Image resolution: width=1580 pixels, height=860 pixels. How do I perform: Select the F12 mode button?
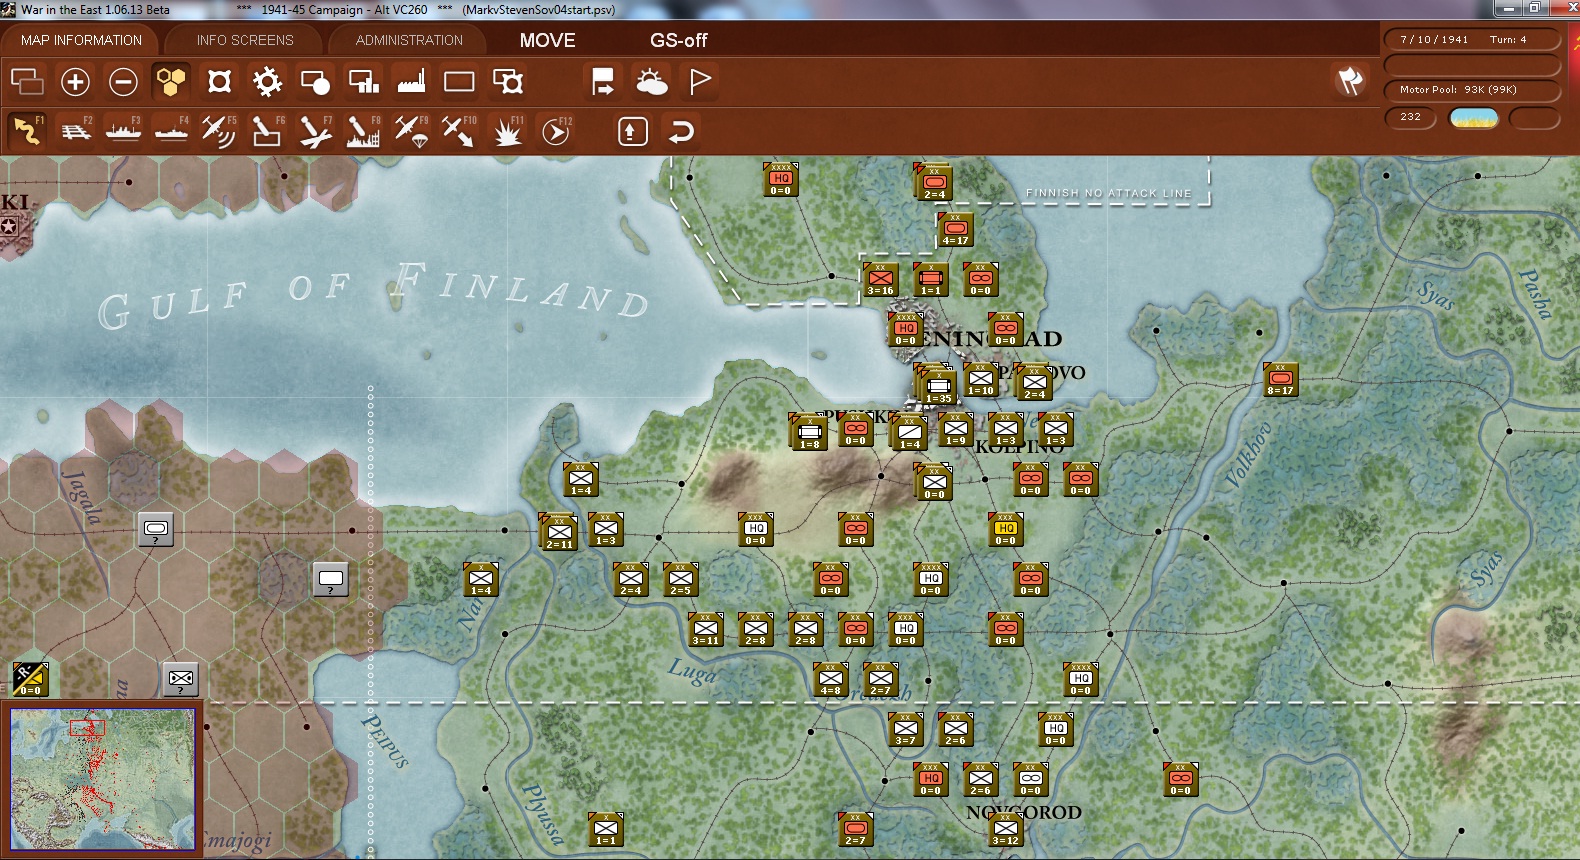(x=556, y=131)
